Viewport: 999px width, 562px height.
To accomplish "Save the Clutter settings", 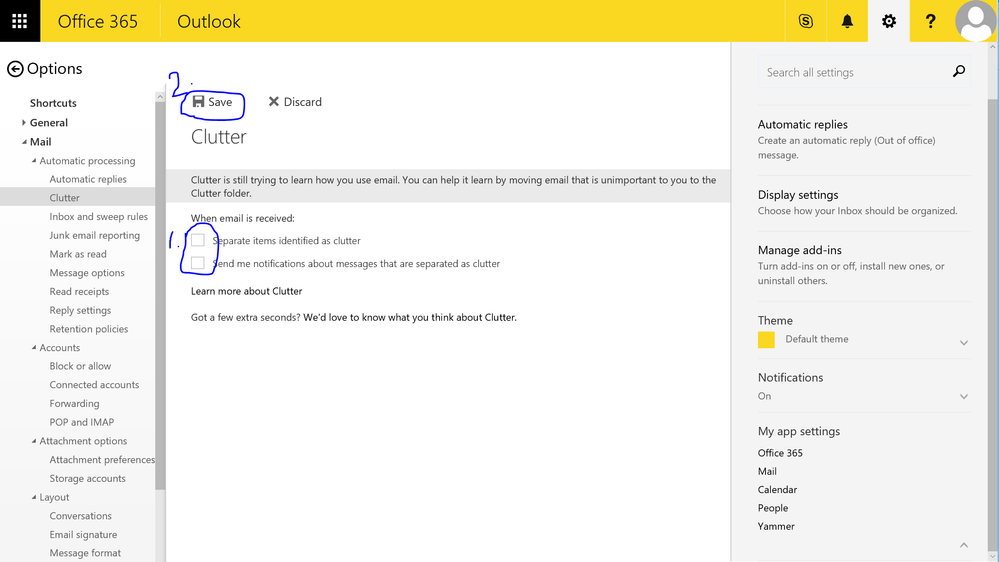I will [x=212, y=102].
